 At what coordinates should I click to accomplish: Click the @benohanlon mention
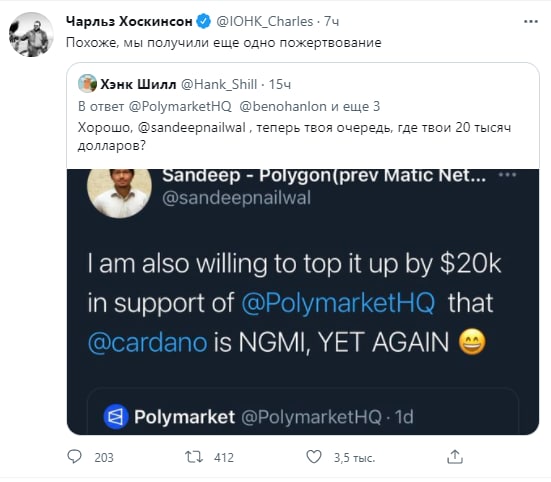pyautogui.click(x=283, y=106)
